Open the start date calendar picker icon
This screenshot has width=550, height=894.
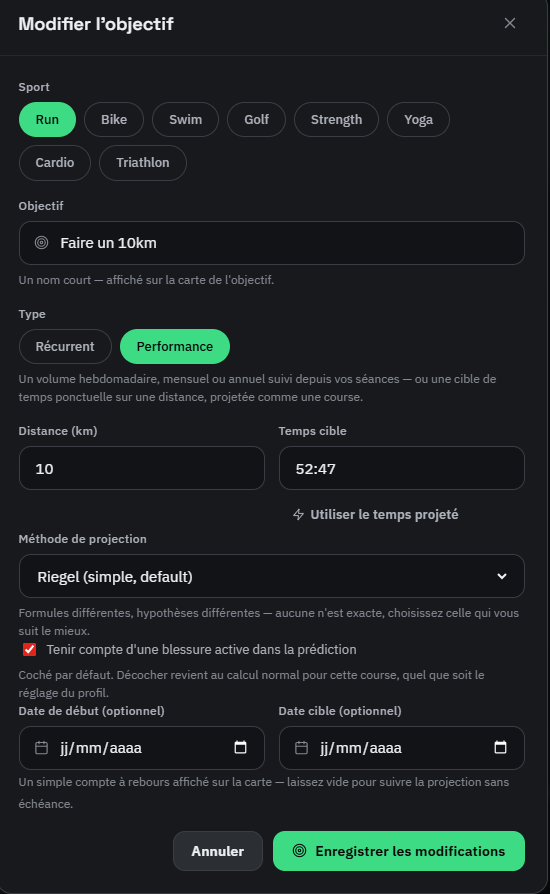pyautogui.click(x=241, y=747)
